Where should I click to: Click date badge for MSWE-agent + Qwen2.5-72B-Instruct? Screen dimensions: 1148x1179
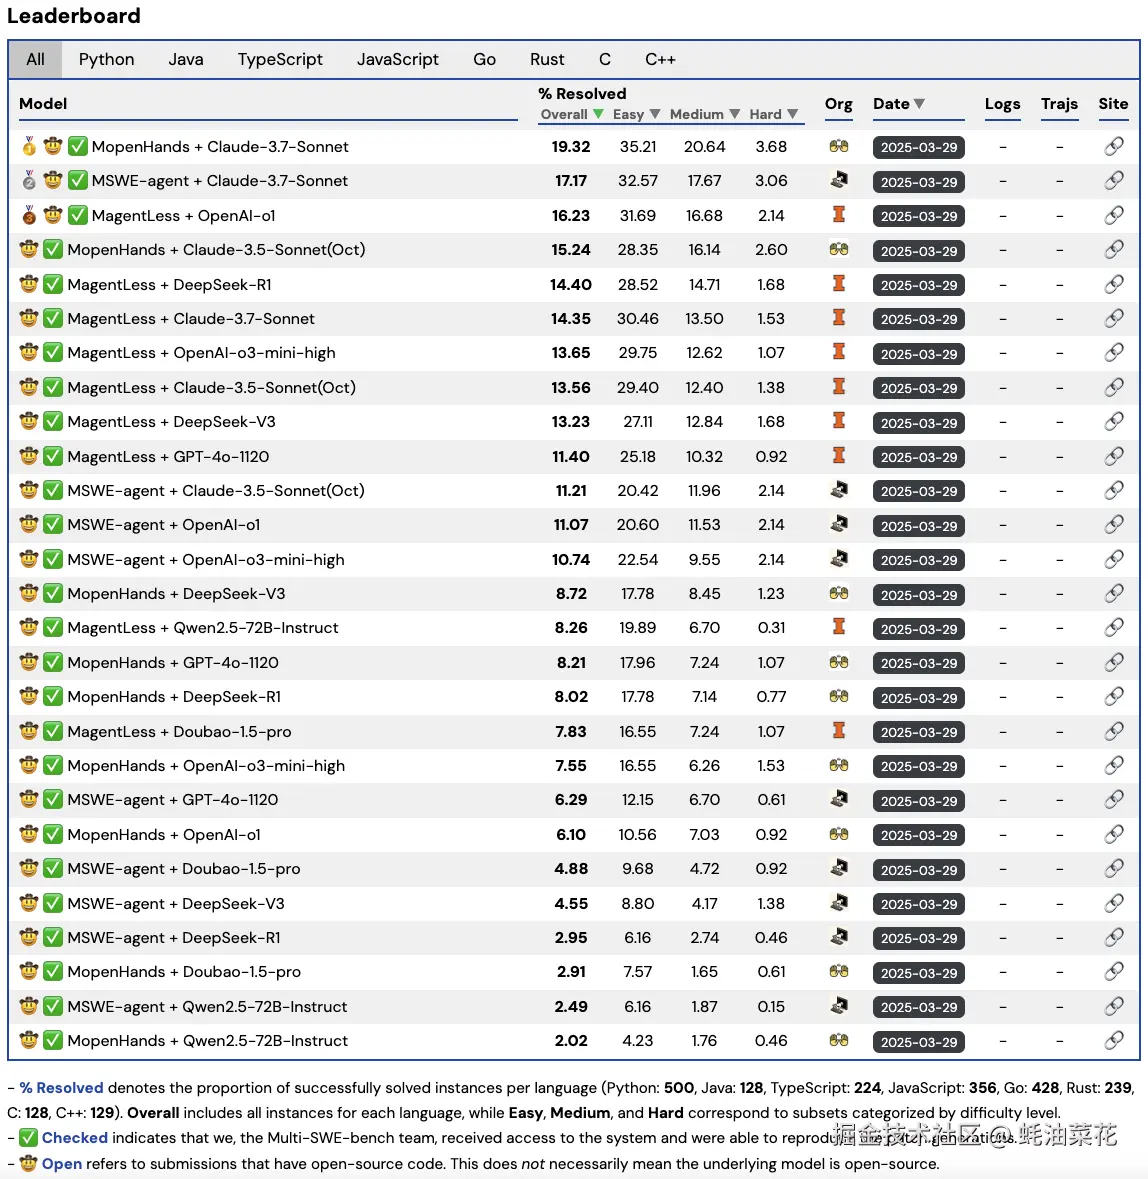919,1008
